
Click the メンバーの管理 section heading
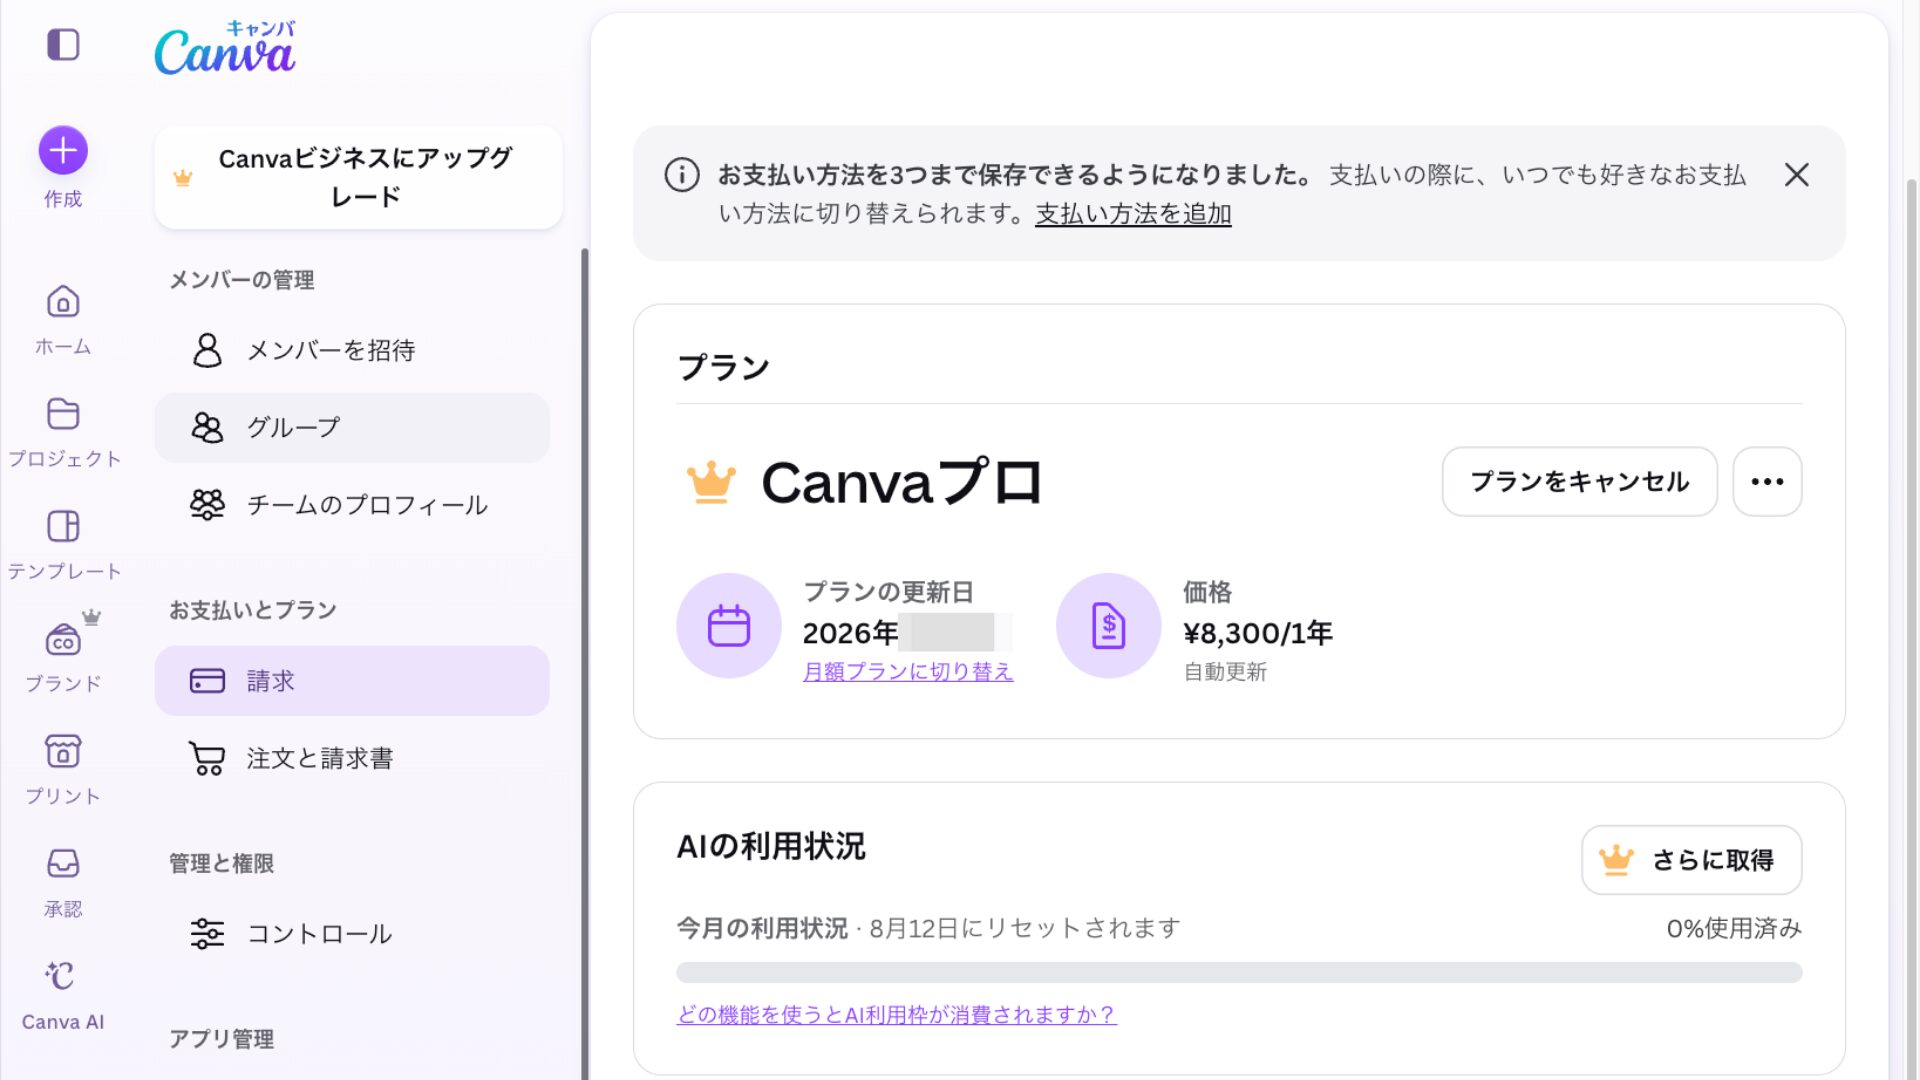241,280
